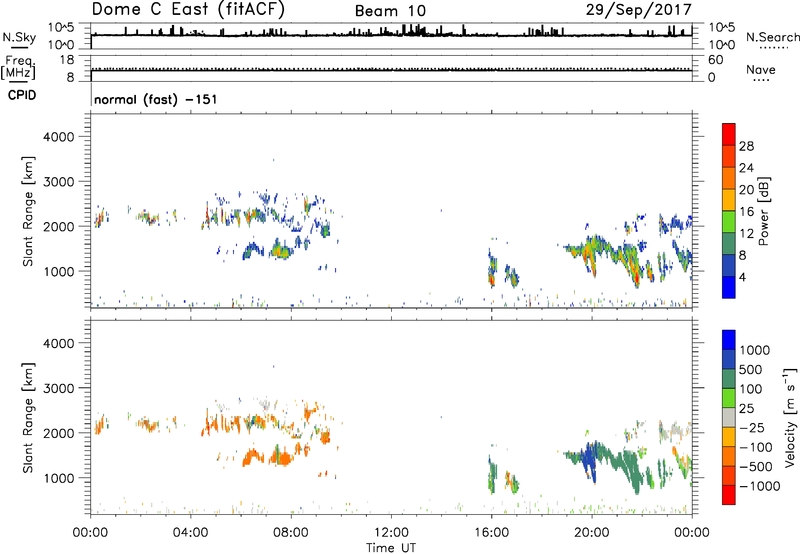
Task: Click the '18' tick on frequency axis
Action: point(67,60)
